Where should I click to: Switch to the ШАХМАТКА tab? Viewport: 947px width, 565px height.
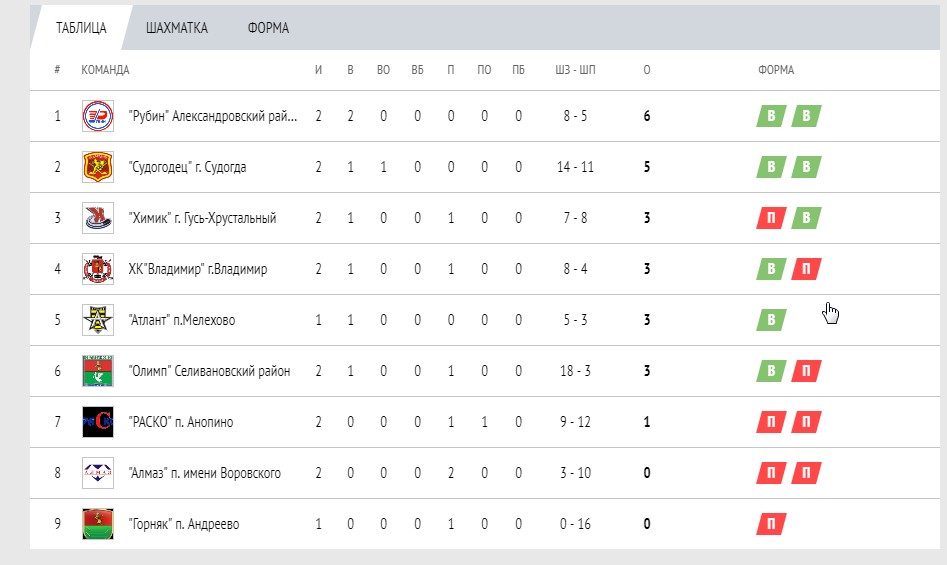pos(177,28)
